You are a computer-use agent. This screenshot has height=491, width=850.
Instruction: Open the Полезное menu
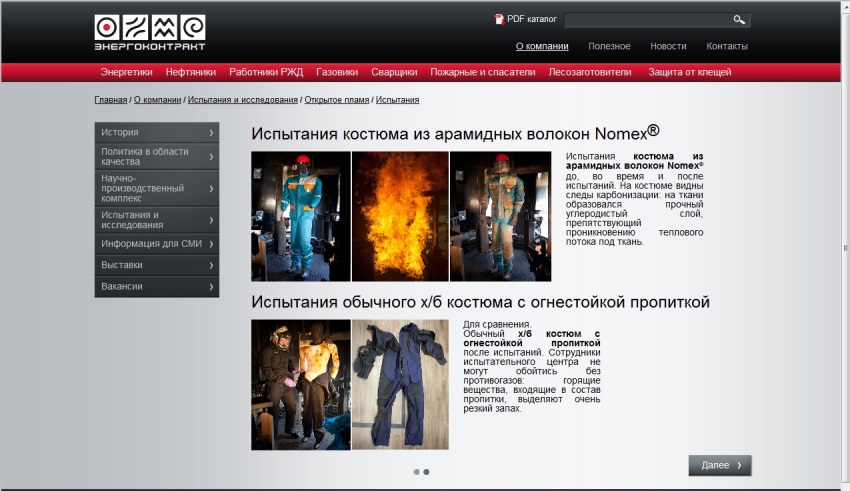(x=609, y=46)
